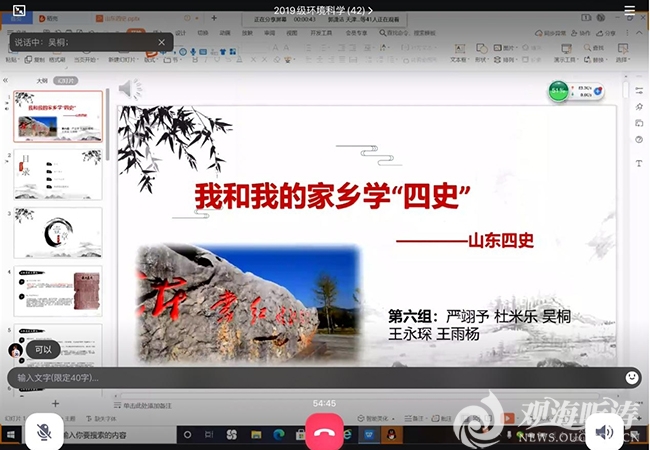Select slide 3 thumbnail with ink circle
Image resolution: width=650 pixels, height=450 pixels.
tap(58, 232)
